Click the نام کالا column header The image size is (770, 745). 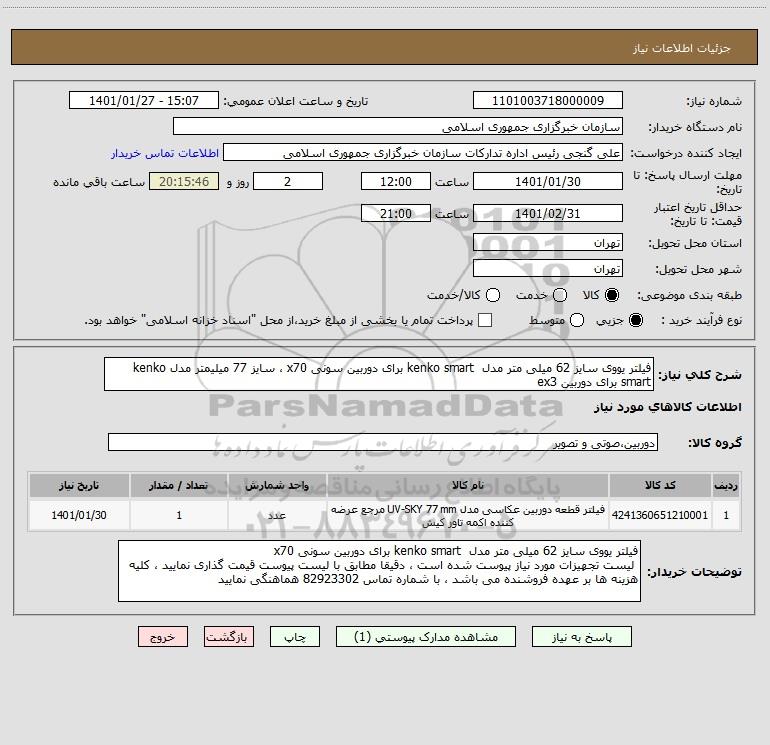pos(468,485)
